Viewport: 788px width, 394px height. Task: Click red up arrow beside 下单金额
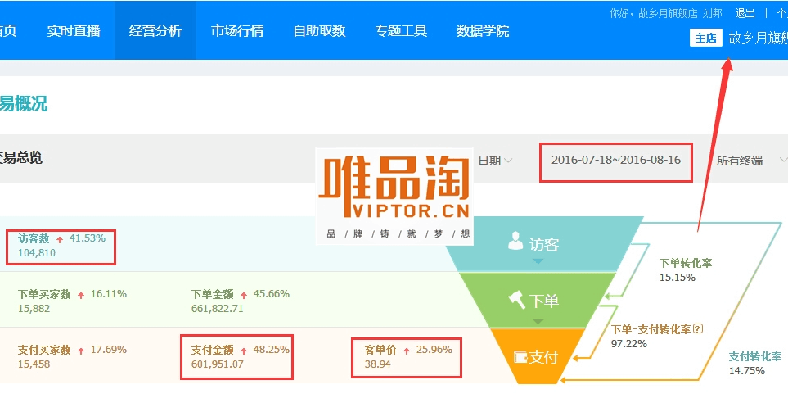pos(244,295)
